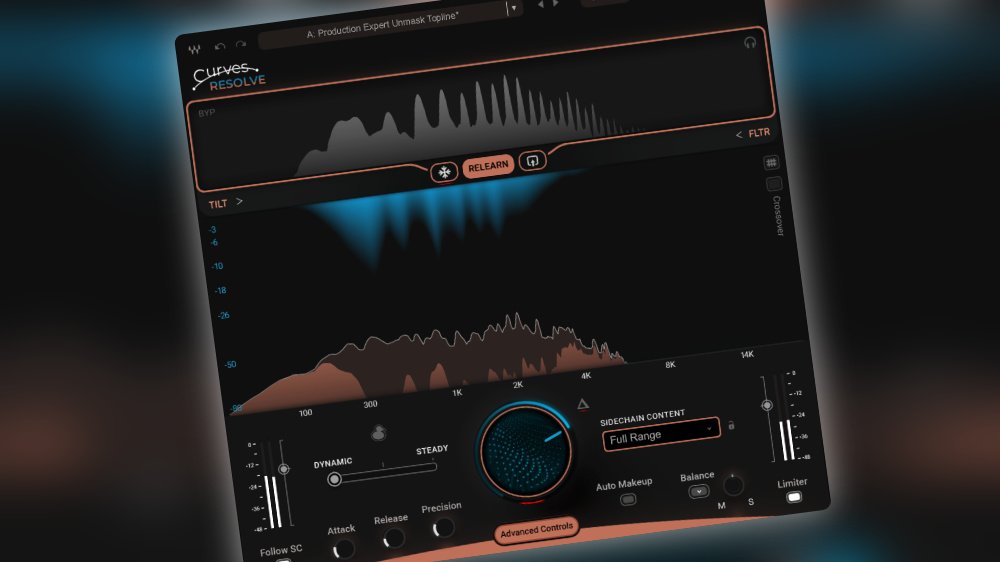This screenshot has height=562, width=1000.
Task: Click the Advanced Controls button
Action: [x=536, y=530]
